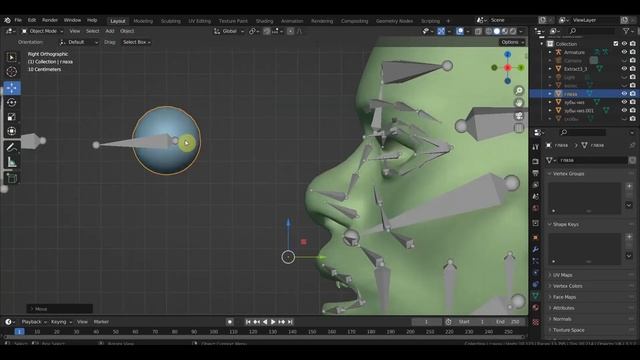Toggle the camera view icon
The width and height of the screenshot is (640, 360).
pyautogui.click(x=519, y=116)
